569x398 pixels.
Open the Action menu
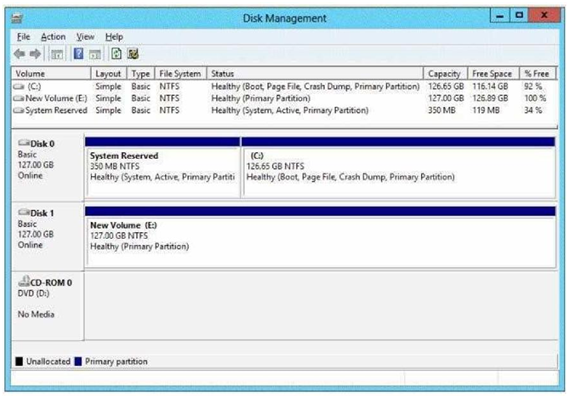tap(53, 37)
